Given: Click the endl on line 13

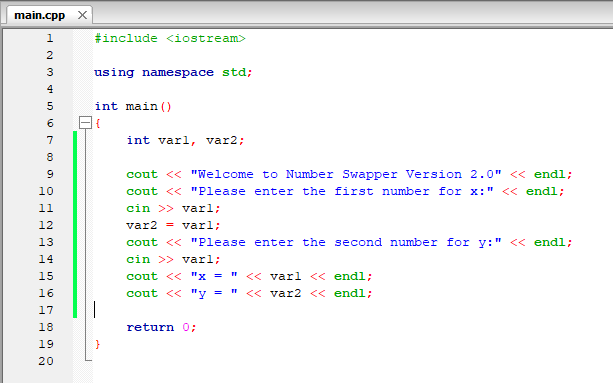Looking at the screenshot, I should pyautogui.click(x=549, y=242).
